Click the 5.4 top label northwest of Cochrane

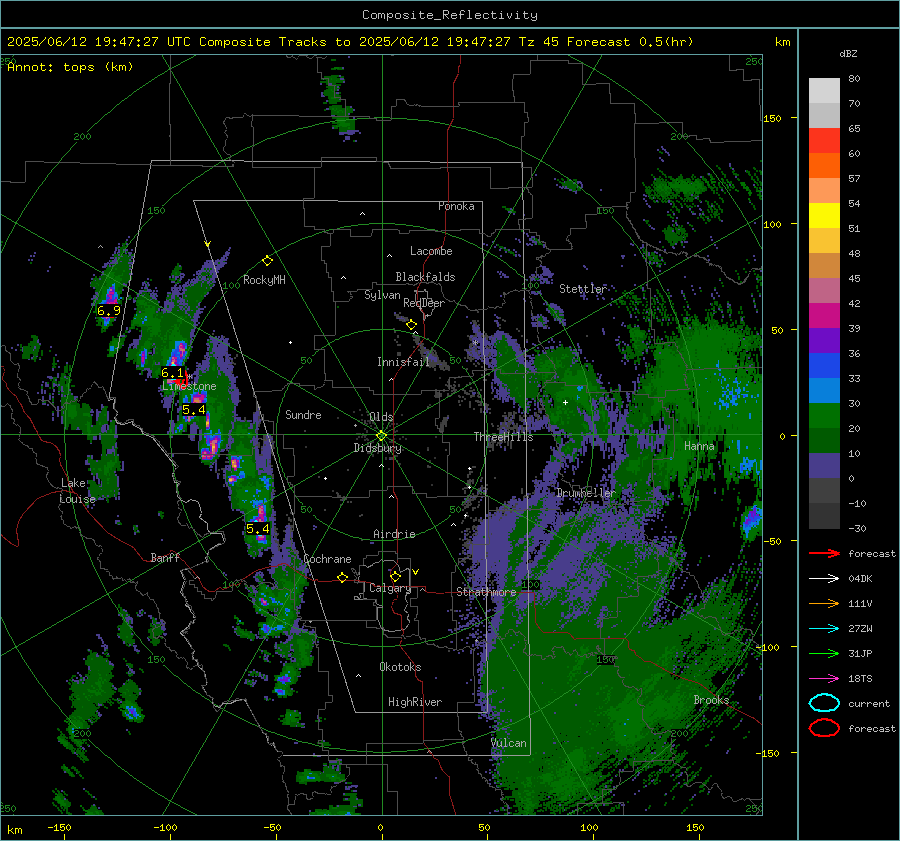click(258, 528)
